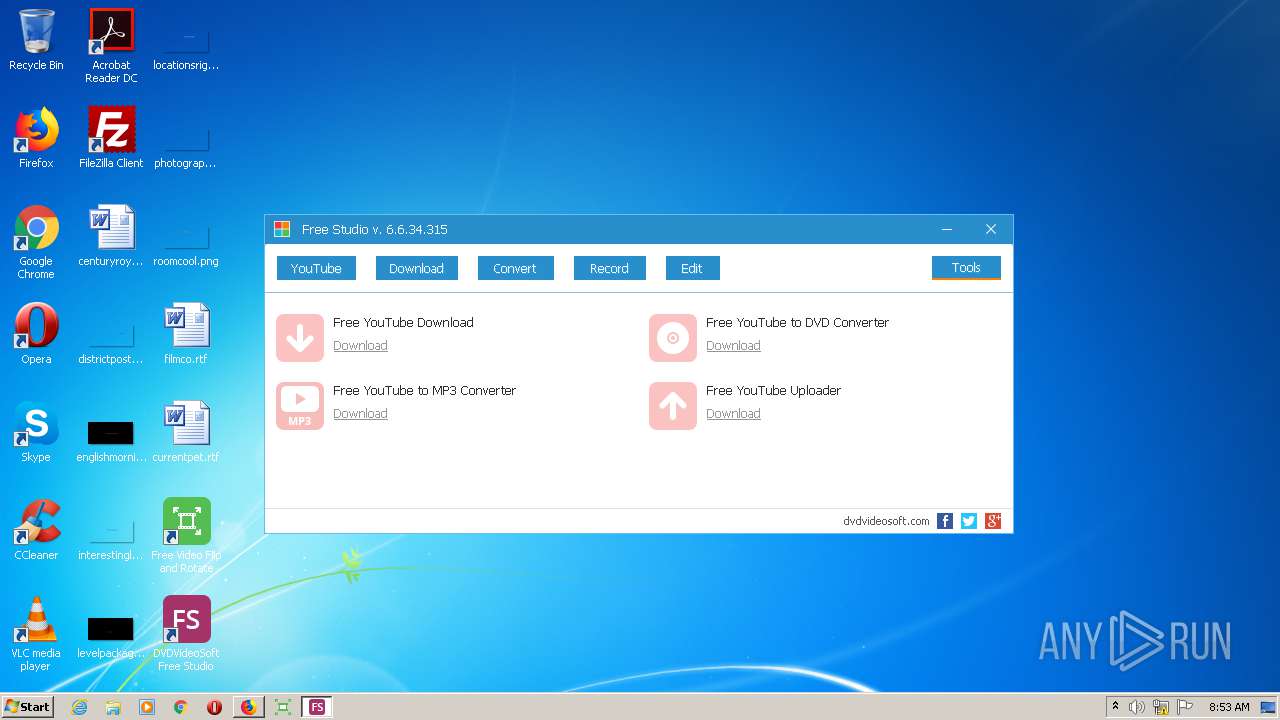Select the levelpackag file on desktop
This screenshot has width=1280, height=720.
pos(111,628)
